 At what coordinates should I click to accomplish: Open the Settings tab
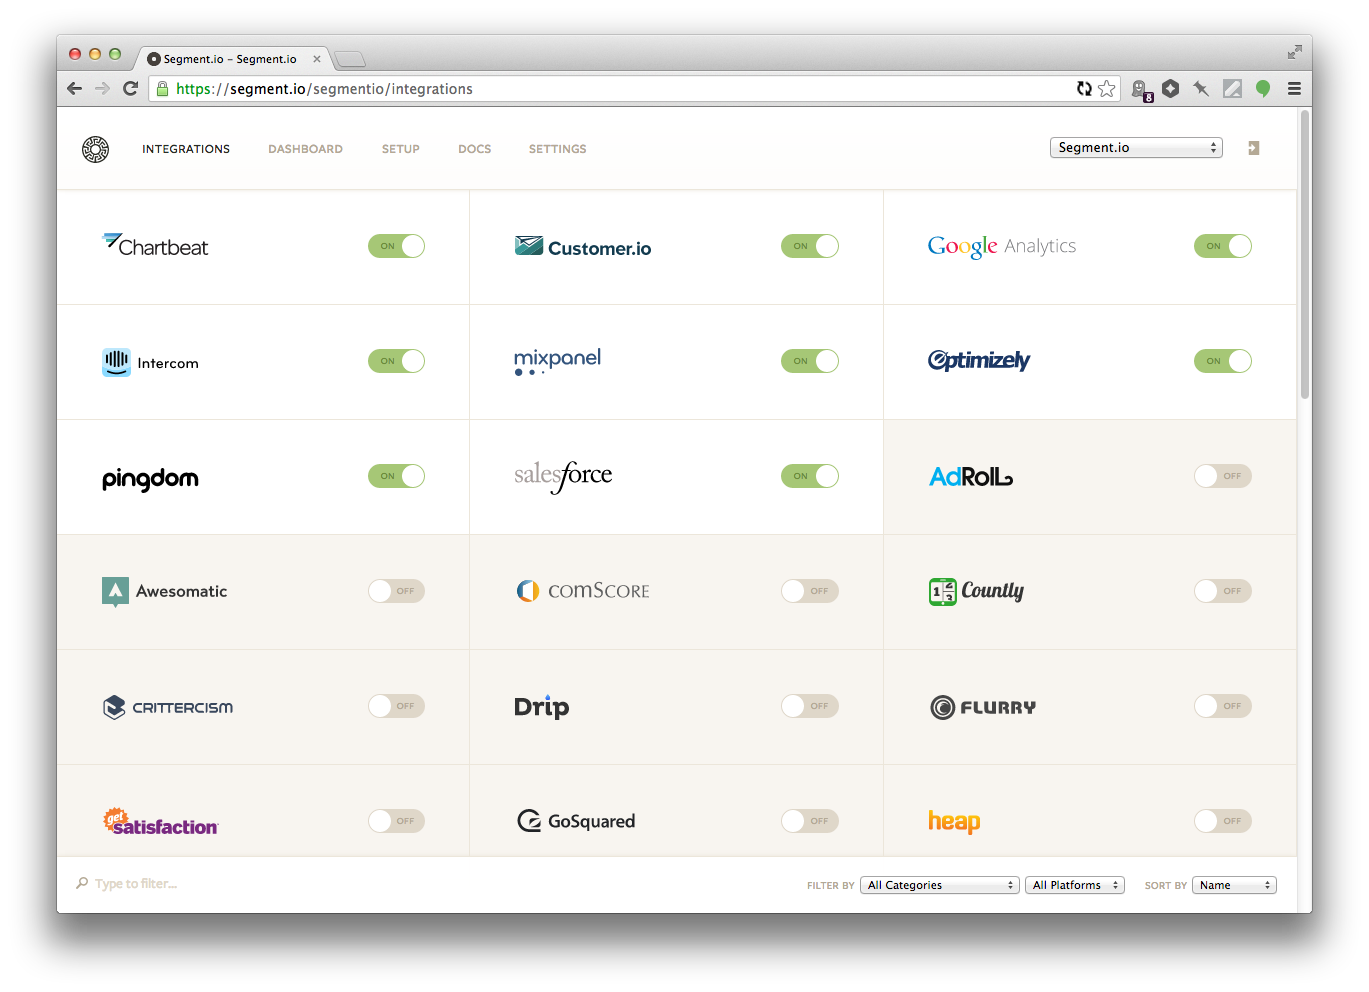pyautogui.click(x=557, y=149)
